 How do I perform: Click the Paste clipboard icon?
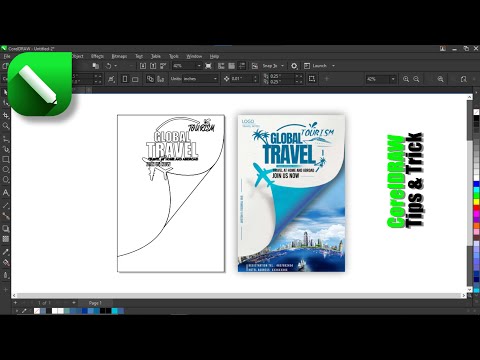click(96, 66)
